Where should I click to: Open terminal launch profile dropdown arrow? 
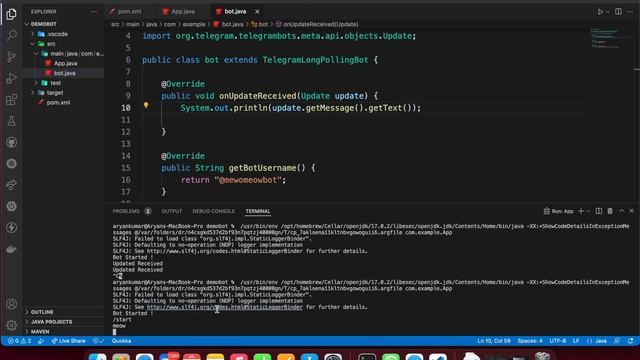click(588, 211)
